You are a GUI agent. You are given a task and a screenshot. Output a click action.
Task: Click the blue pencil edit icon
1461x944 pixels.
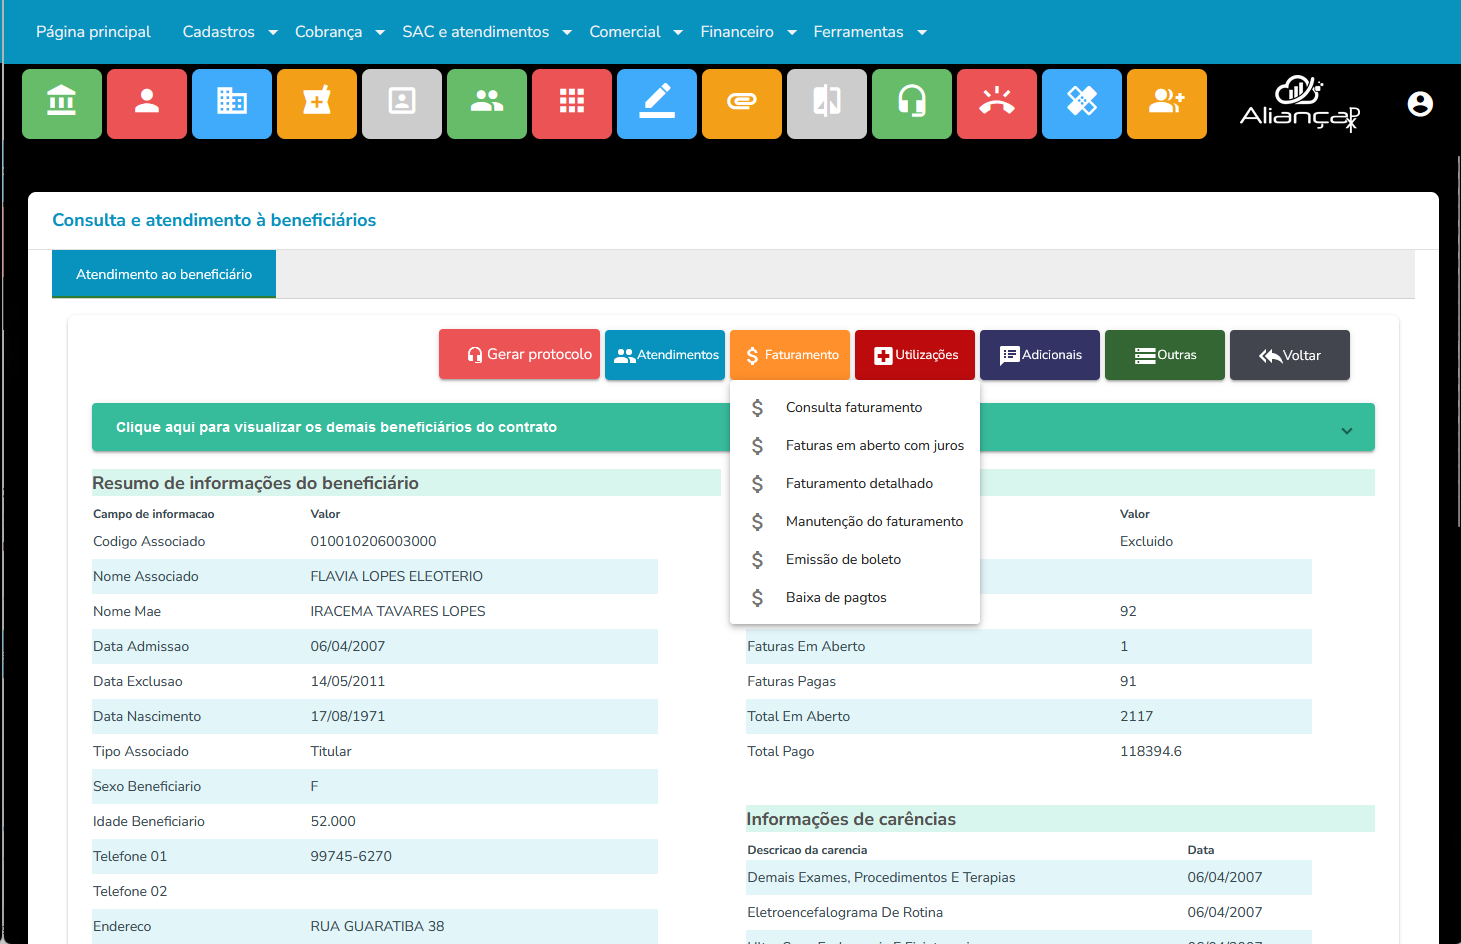(x=657, y=103)
